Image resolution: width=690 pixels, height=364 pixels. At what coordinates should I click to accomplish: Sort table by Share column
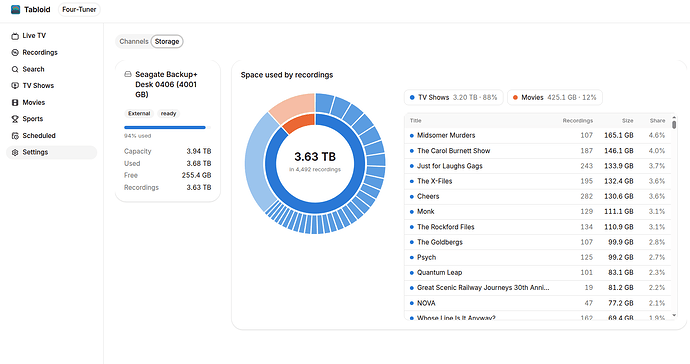657,121
